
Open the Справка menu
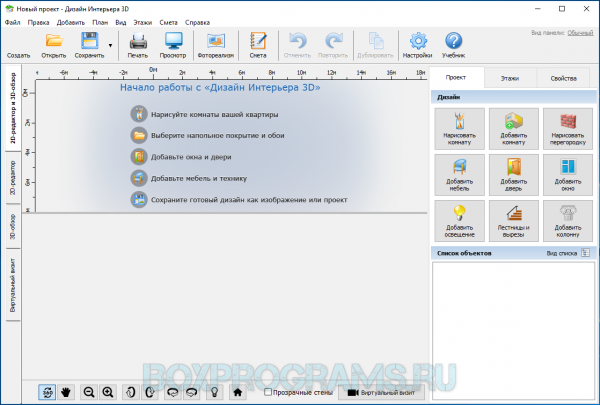pos(197,22)
